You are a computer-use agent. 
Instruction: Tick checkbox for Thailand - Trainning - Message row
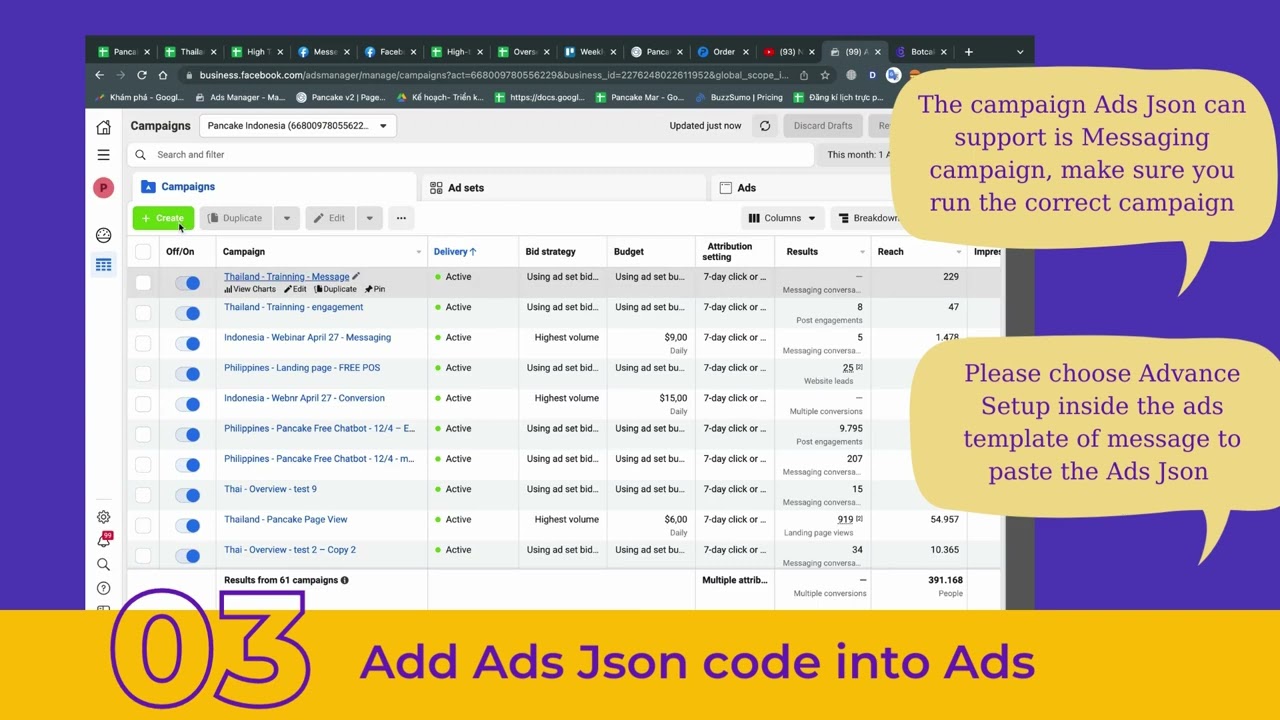[143, 283]
